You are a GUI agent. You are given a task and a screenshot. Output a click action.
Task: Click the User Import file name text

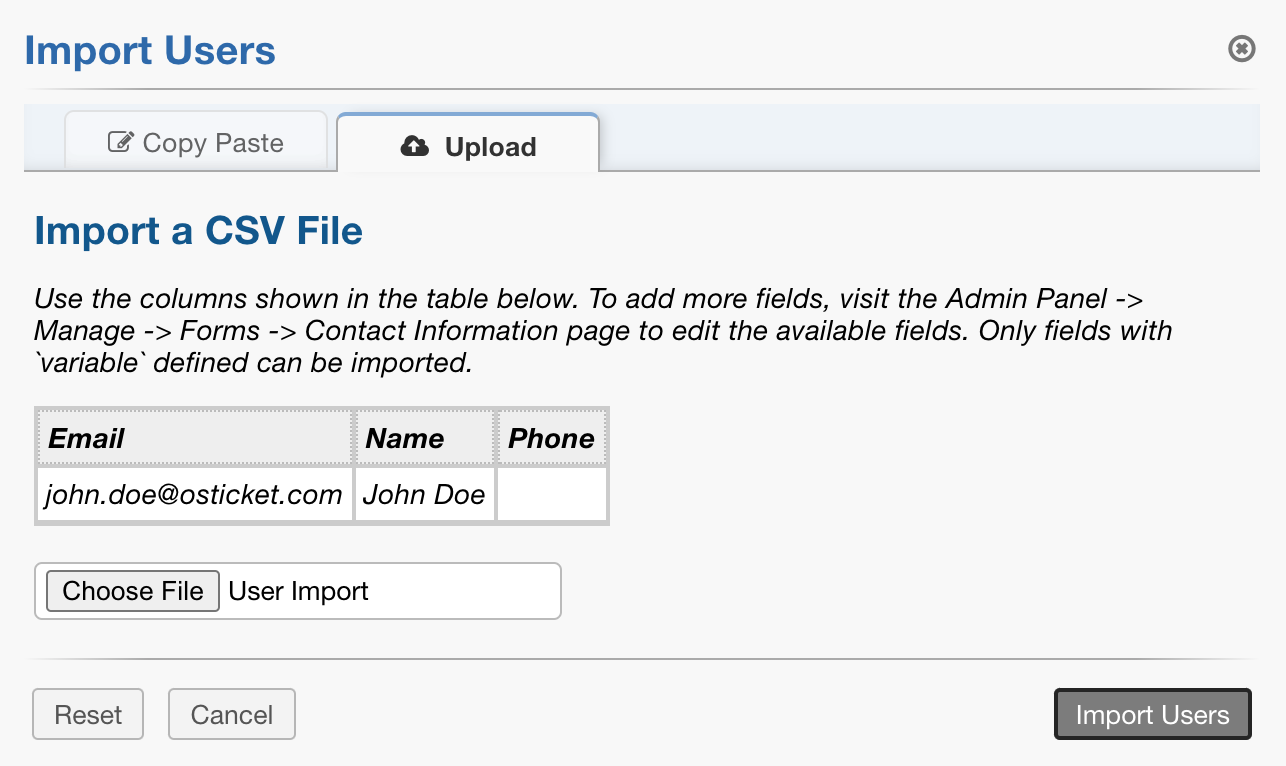pos(298,591)
